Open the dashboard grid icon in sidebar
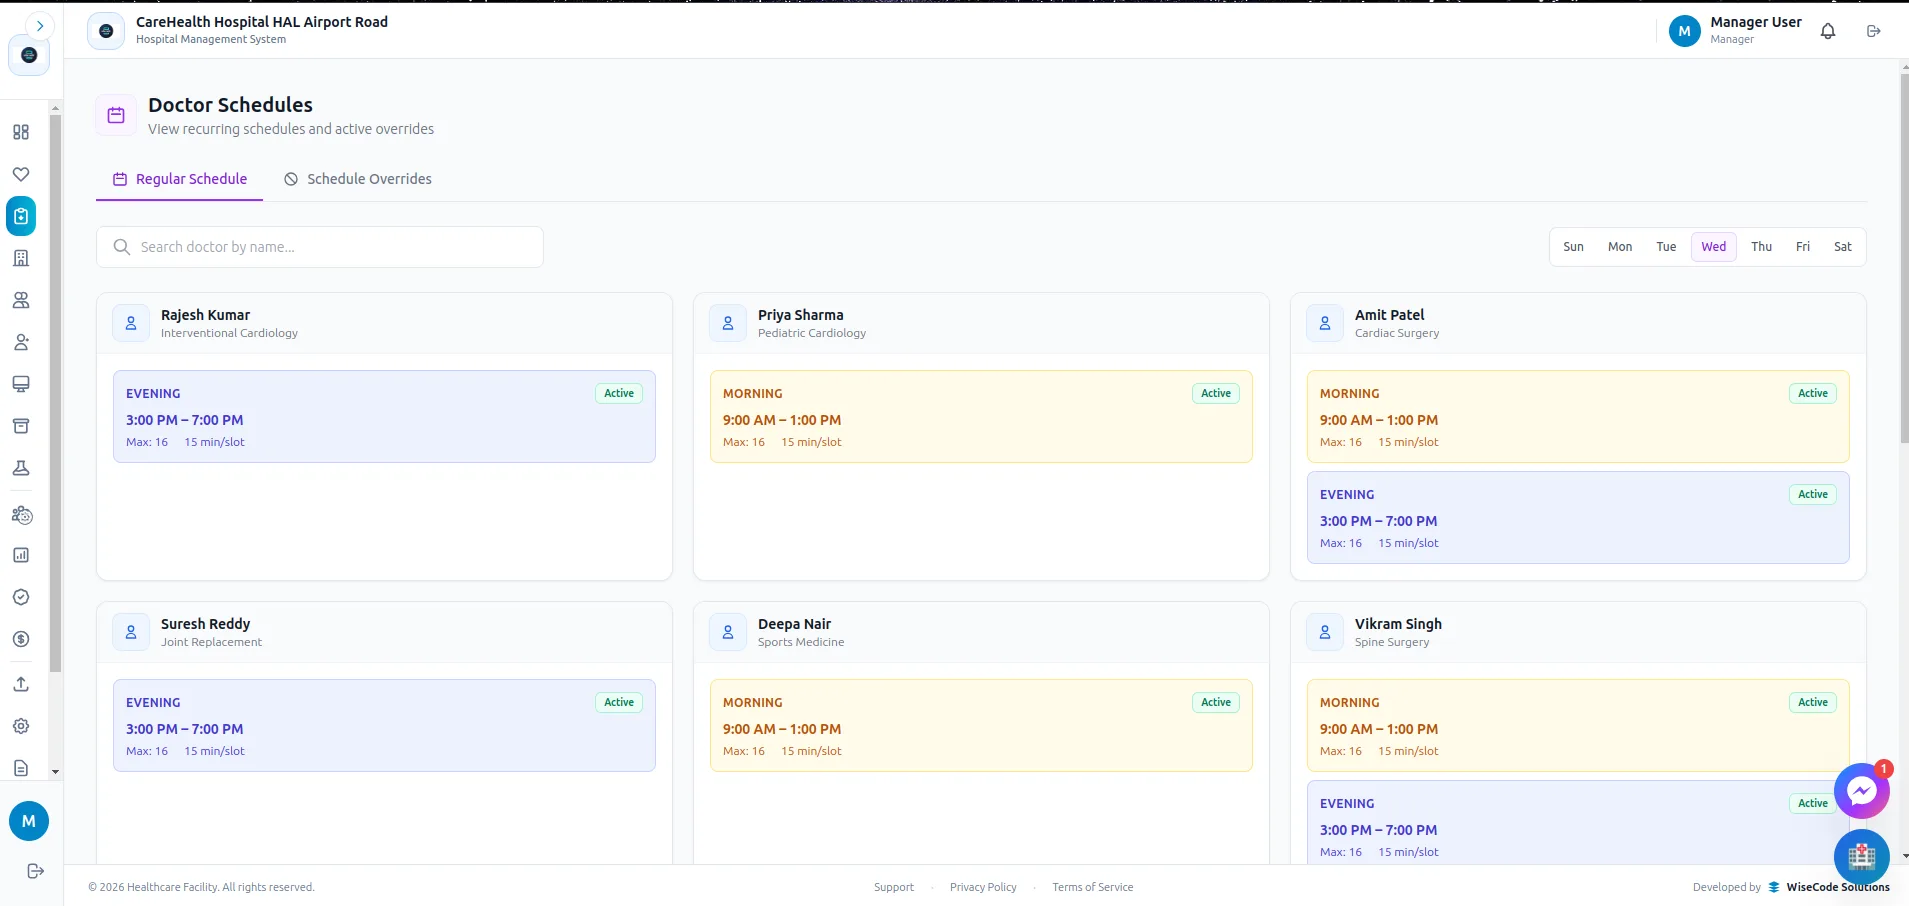 click(21, 132)
